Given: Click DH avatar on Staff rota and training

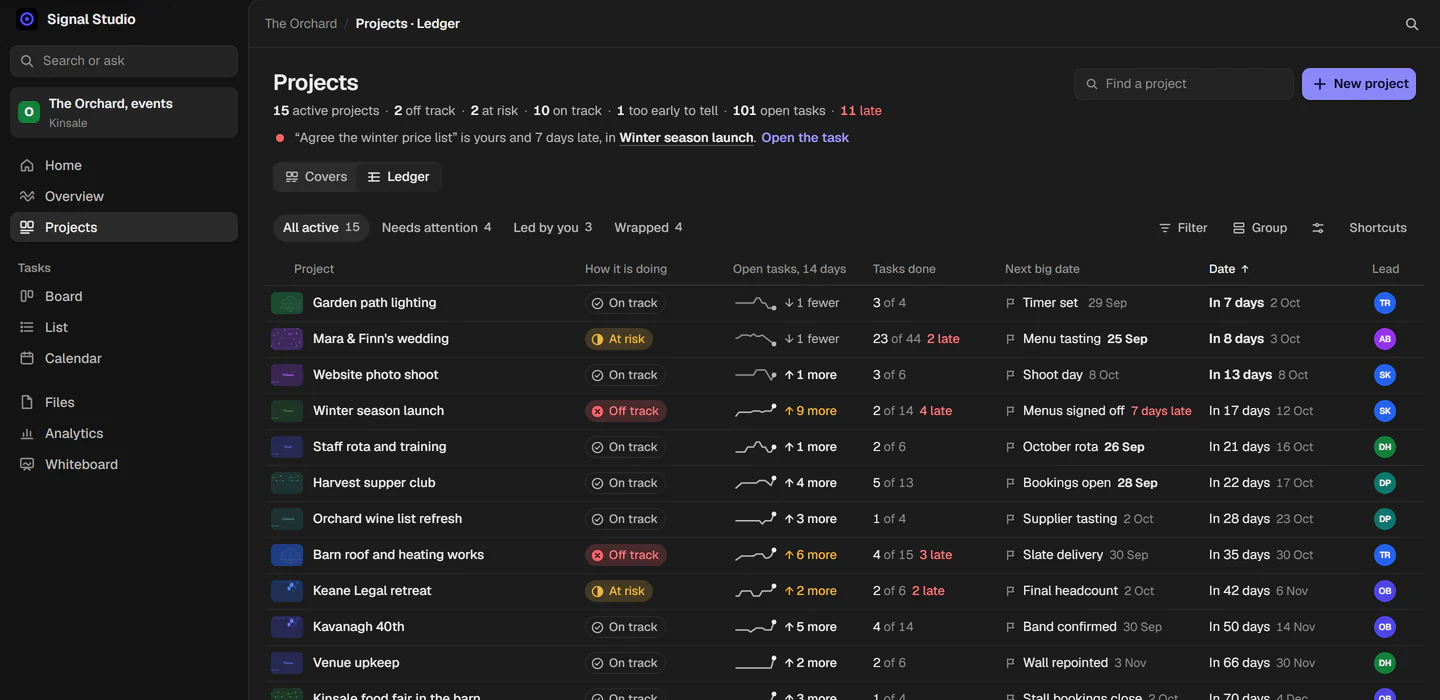Looking at the screenshot, I should 1385,447.
